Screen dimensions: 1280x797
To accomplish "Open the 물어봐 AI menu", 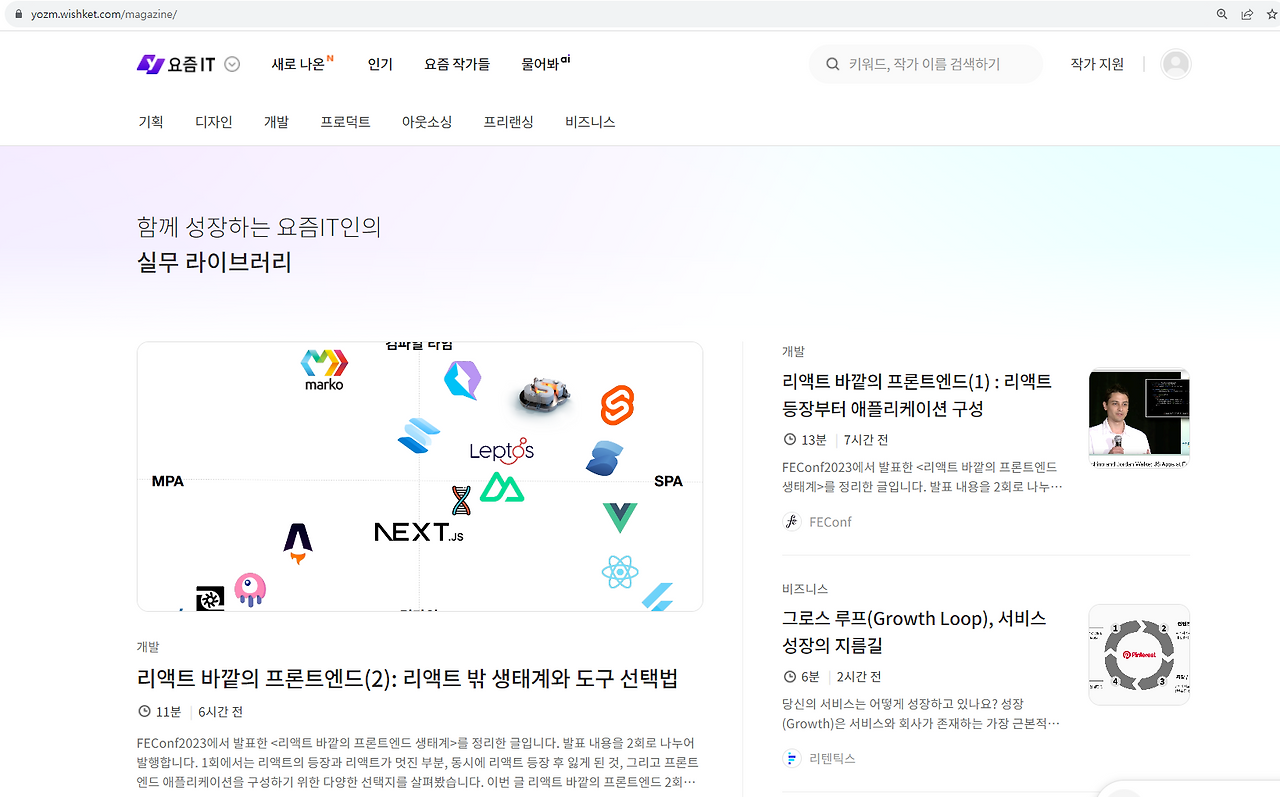I will click(546, 64).
